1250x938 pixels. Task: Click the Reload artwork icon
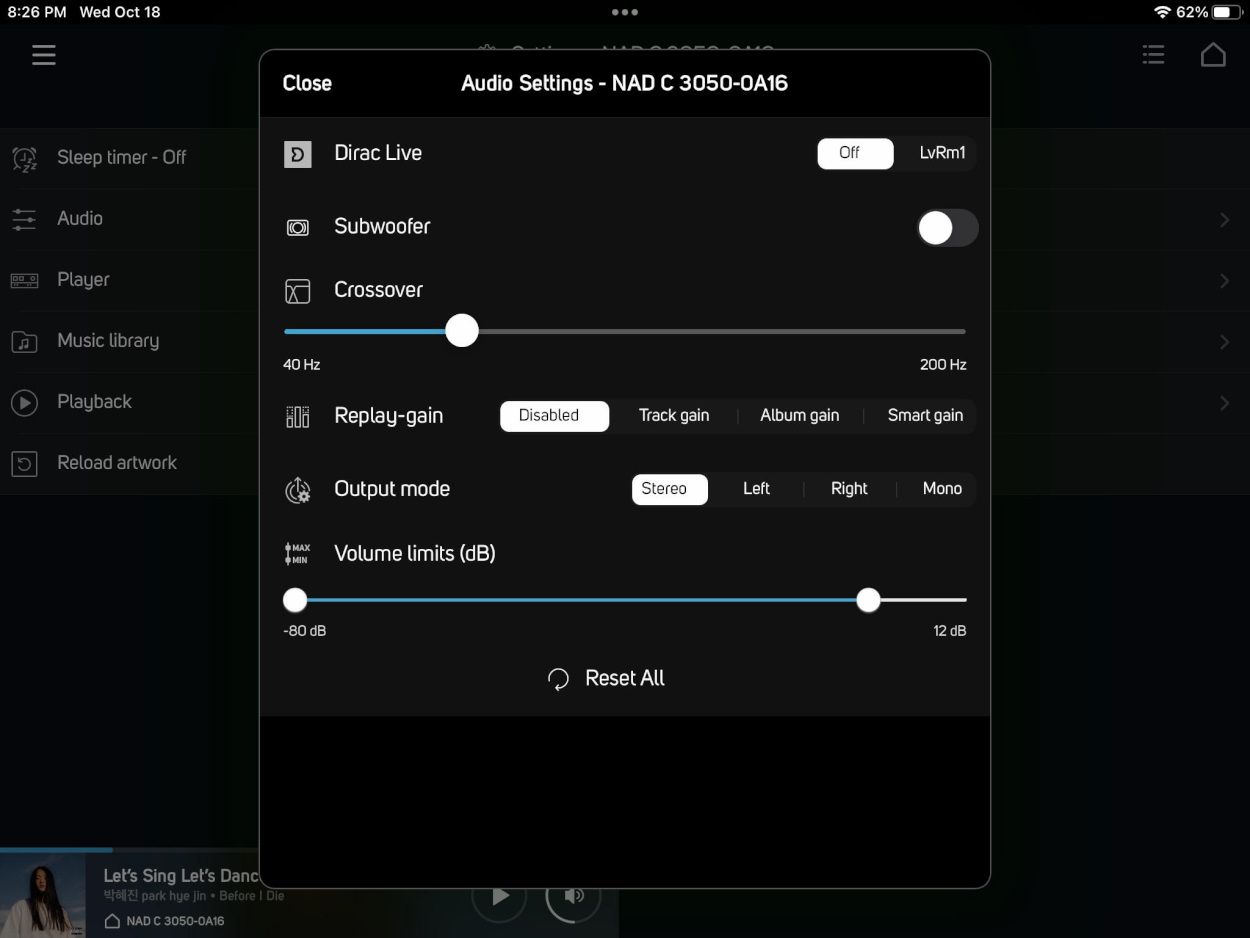24,463
